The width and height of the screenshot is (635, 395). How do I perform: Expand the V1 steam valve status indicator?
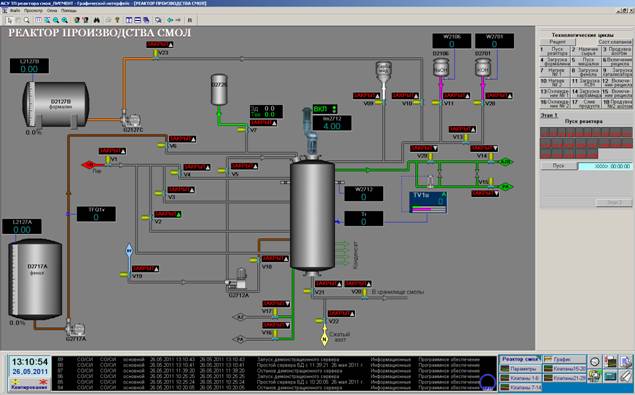click(x=113, y=151)
